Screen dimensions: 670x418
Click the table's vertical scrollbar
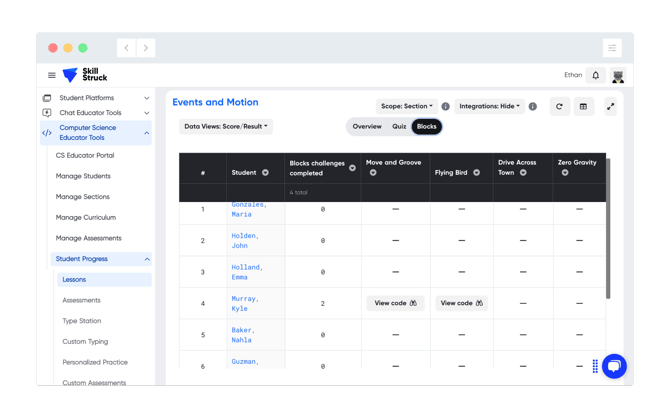[x=608, y=229]
